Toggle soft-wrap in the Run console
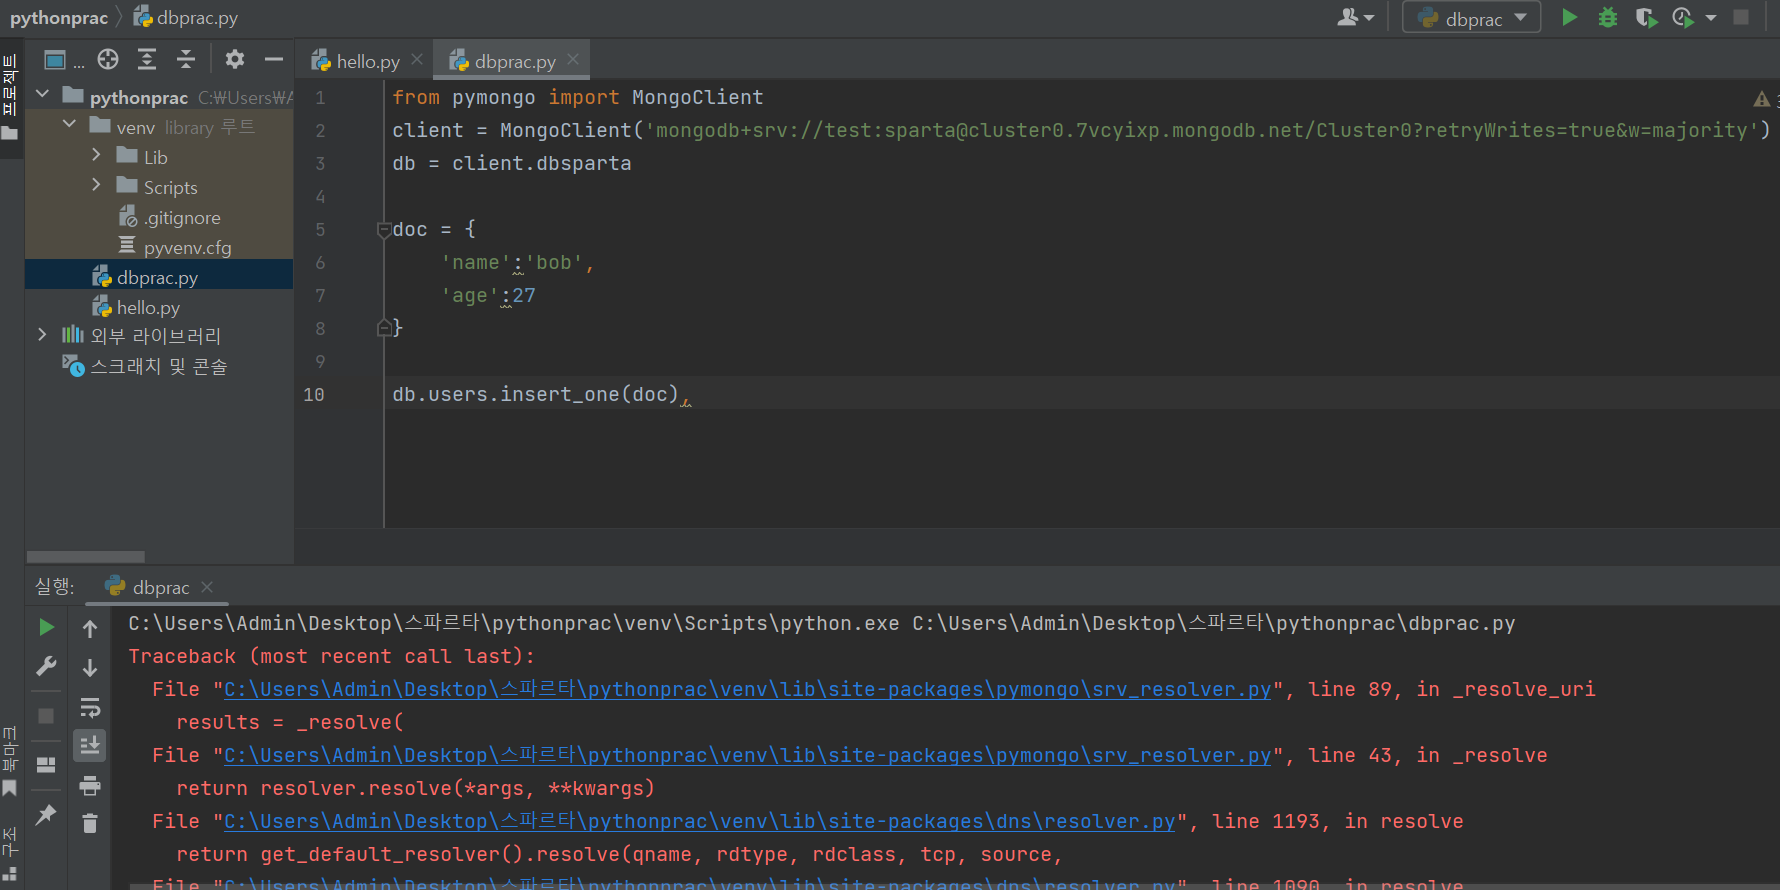The height and width of the screenshot is (890, 1780). (90, 708)
